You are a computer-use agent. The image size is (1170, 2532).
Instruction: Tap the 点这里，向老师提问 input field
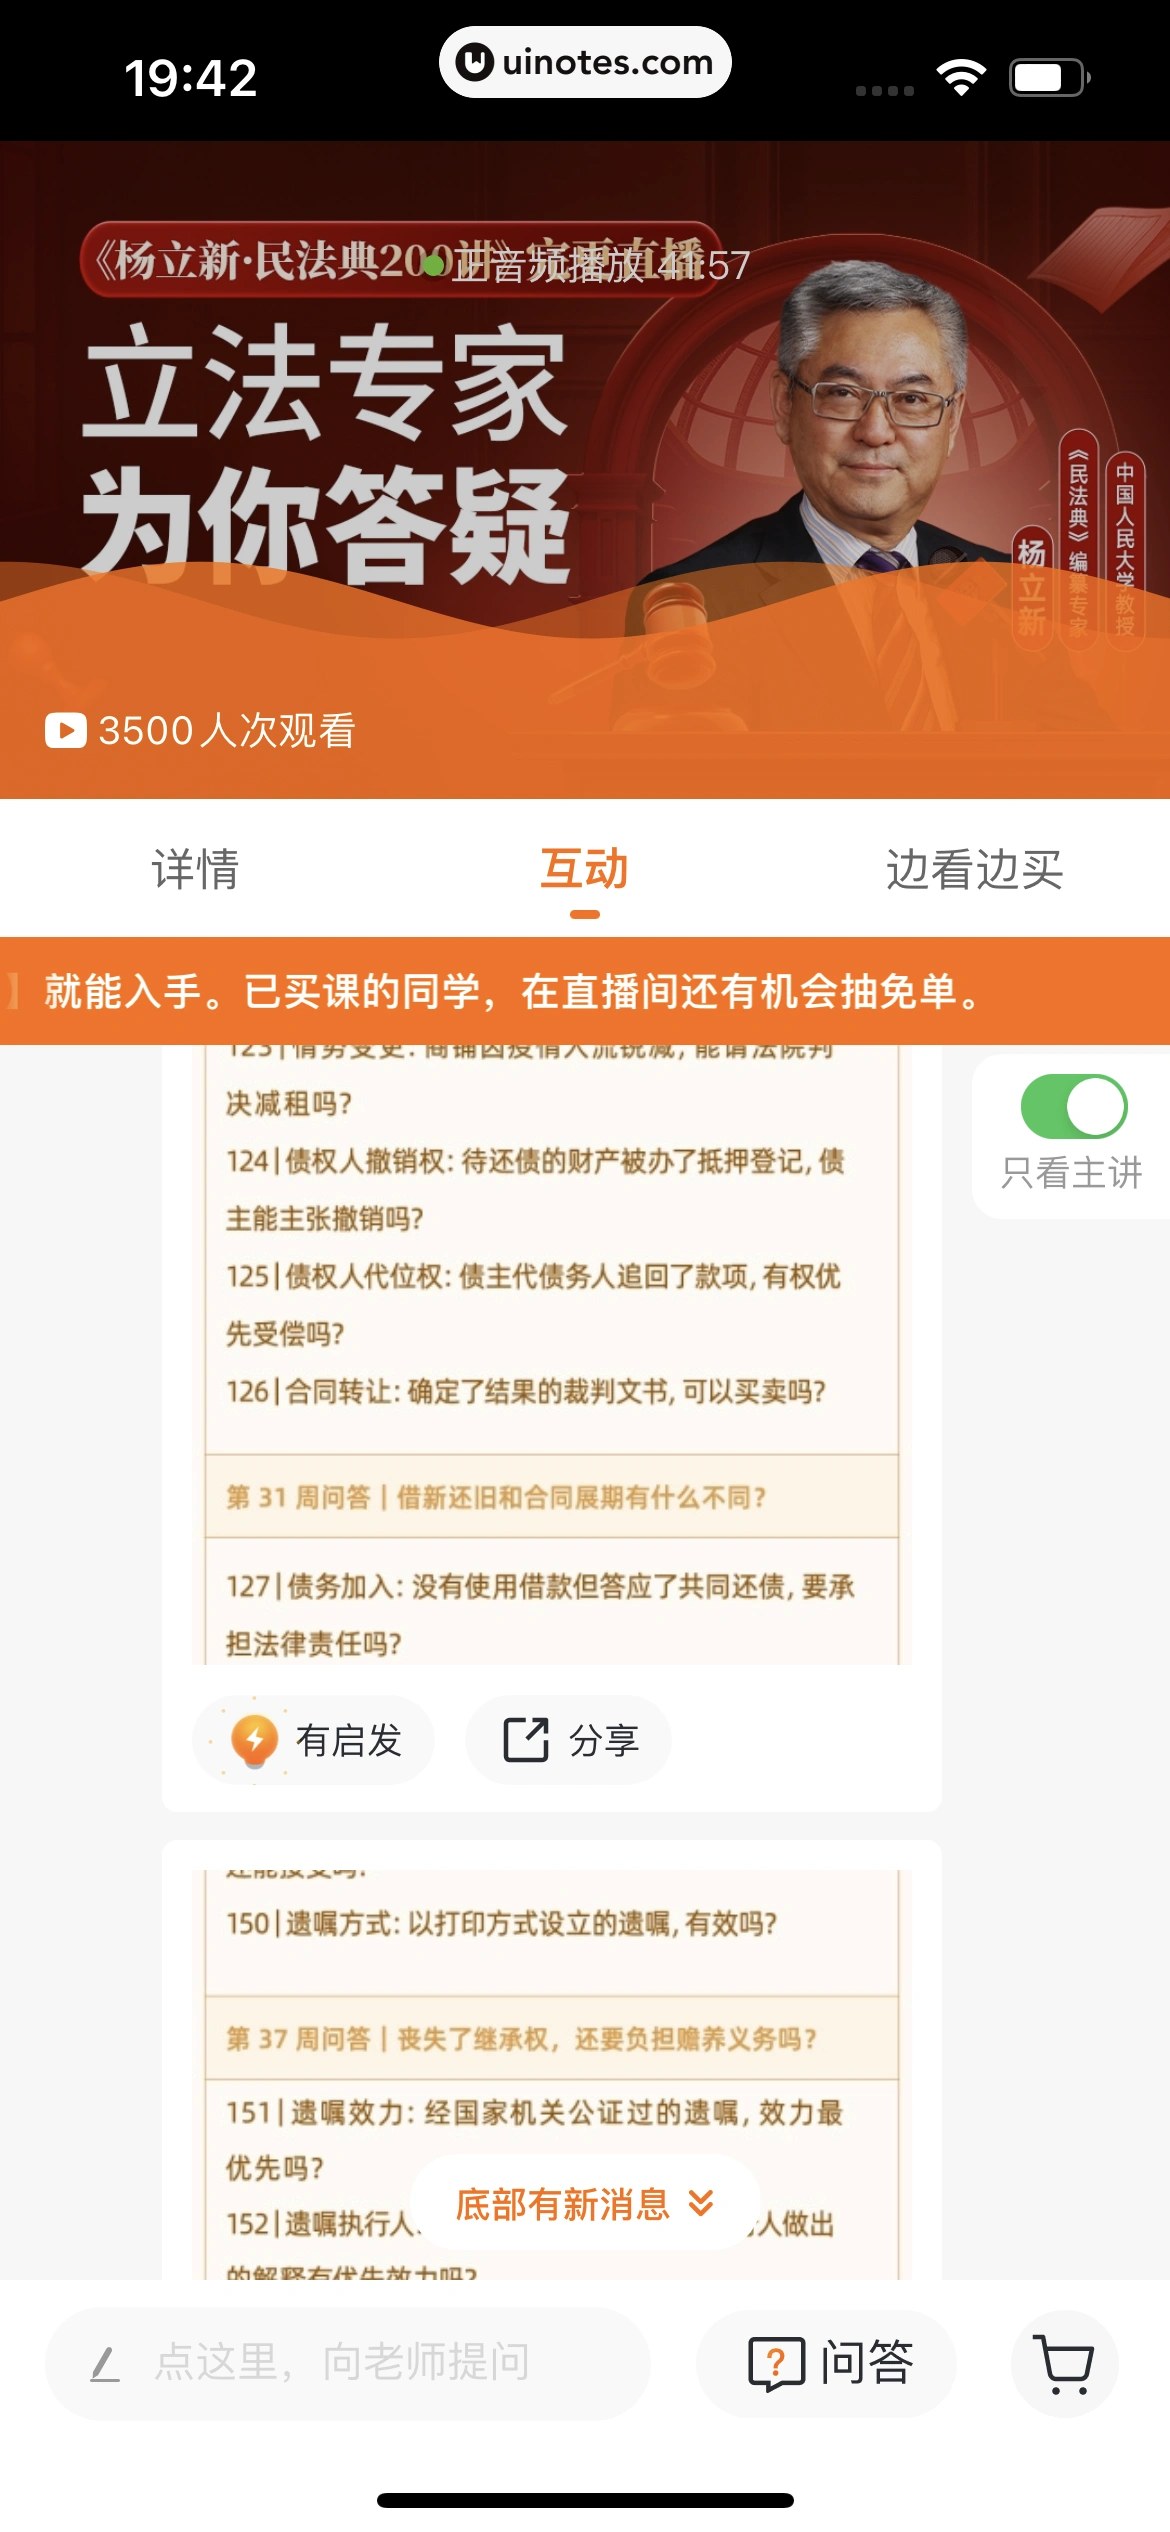348,2364
